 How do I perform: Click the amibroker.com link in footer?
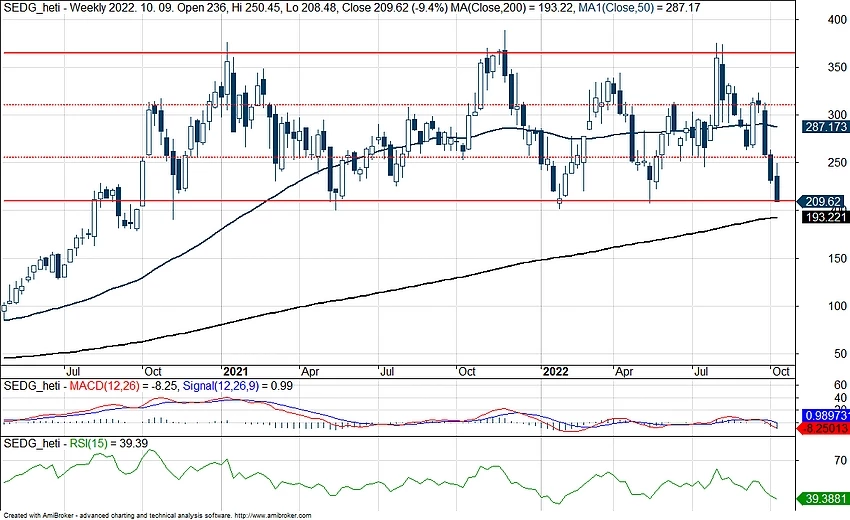(x=273, y=516)
